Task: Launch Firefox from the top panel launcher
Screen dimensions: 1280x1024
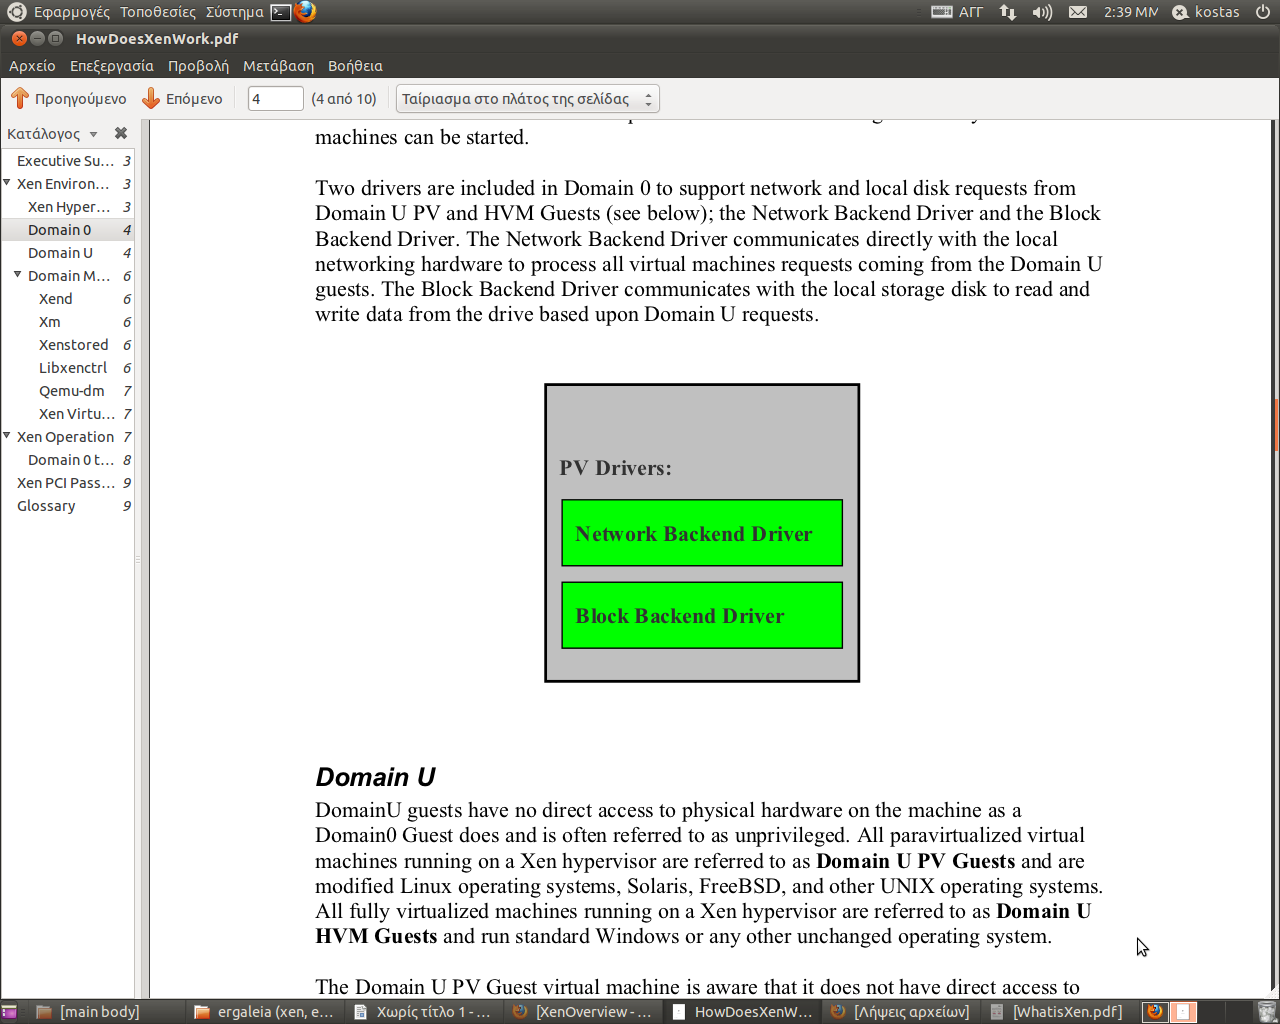Action: pos(305,12)
